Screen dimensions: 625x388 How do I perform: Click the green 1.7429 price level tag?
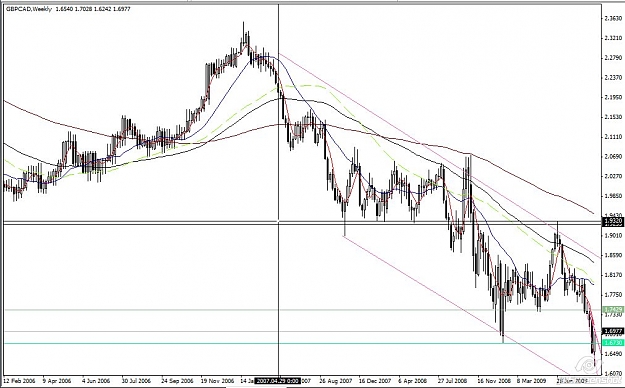(613, 310)
